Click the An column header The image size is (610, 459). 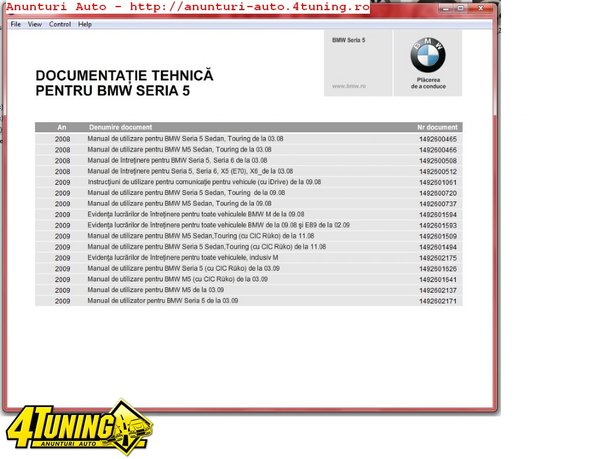[62, 127]
